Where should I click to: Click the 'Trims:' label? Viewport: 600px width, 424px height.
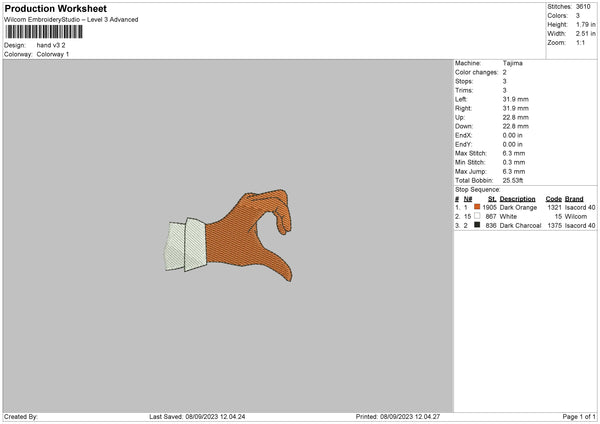(464, 90)
